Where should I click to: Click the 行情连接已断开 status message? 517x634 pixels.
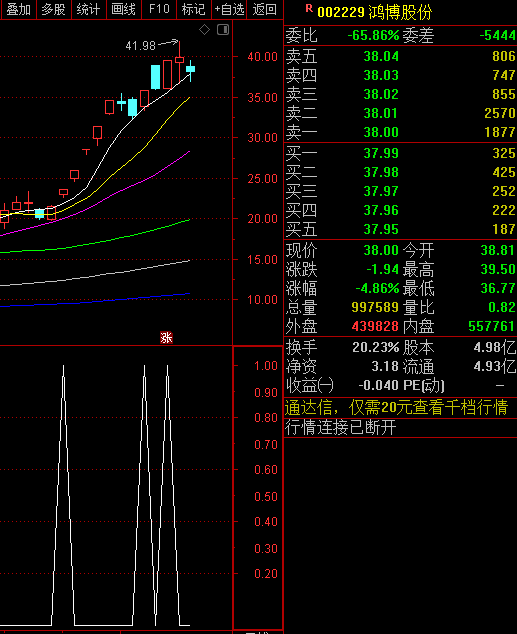pos(340,427)
